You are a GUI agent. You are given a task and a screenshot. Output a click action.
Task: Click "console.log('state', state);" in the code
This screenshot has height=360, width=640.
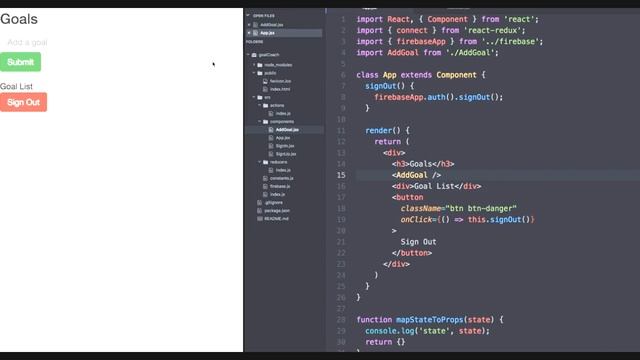coord(427,331)
